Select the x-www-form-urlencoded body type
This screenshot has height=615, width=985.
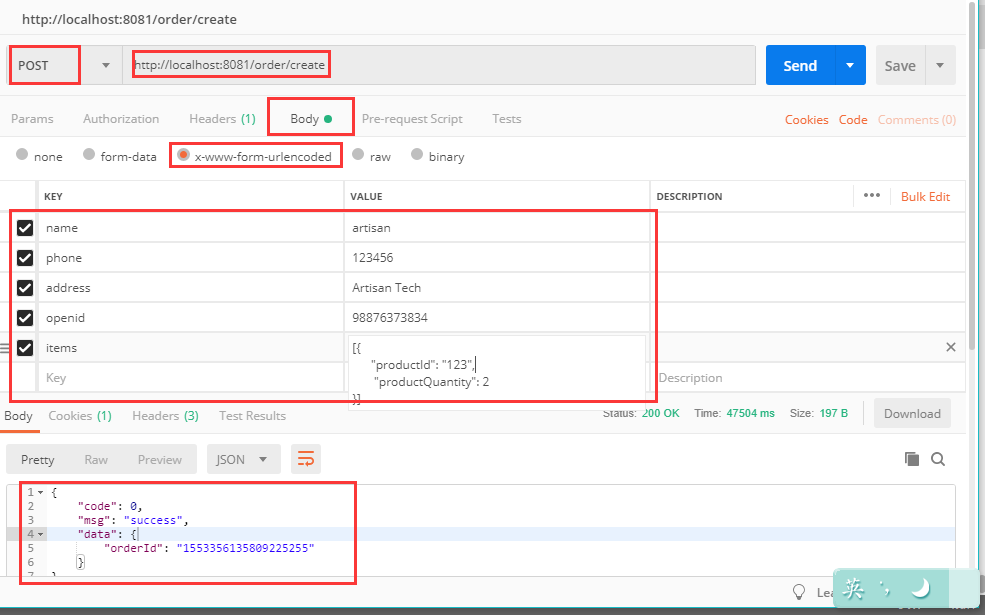pyautogui.click(x=183, y=155)
